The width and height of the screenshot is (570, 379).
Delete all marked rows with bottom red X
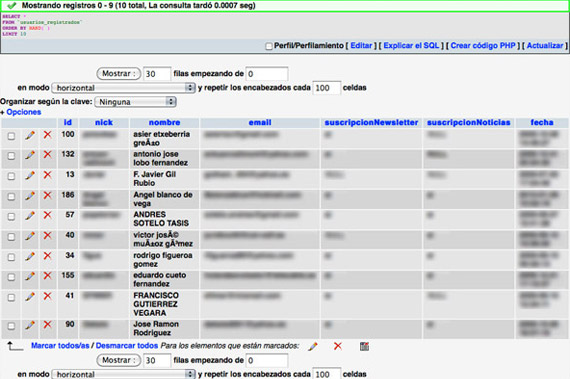point(338,346)
